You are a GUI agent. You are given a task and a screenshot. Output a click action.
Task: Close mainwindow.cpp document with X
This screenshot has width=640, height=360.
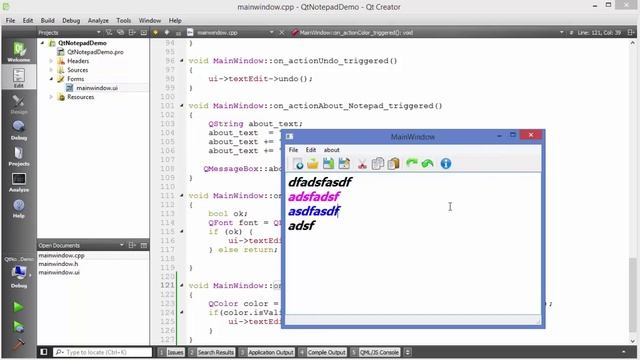click(282, 32)
